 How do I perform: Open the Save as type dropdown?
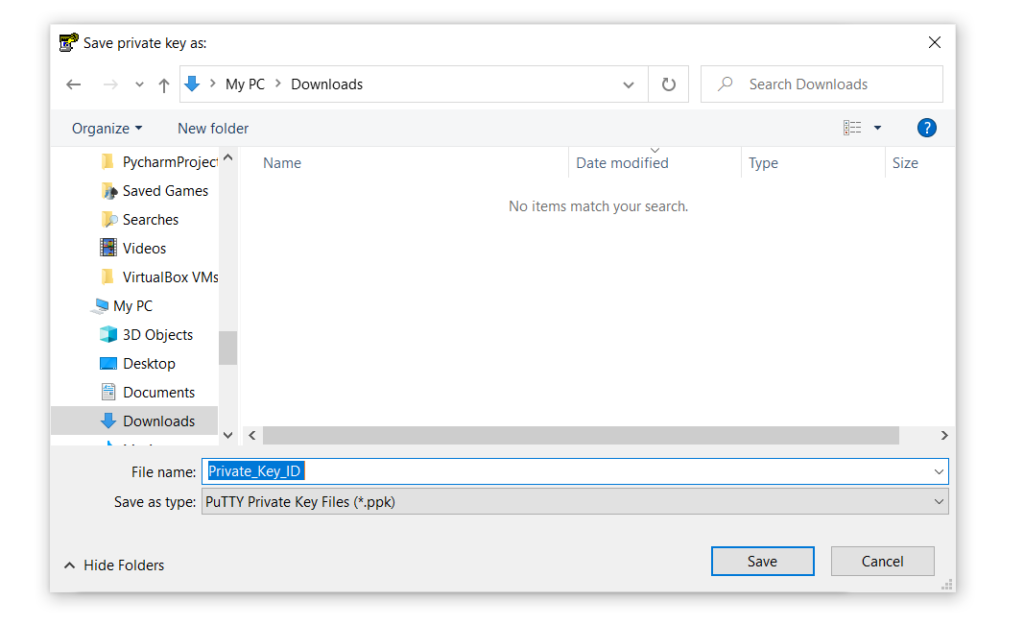click(938, 502)
